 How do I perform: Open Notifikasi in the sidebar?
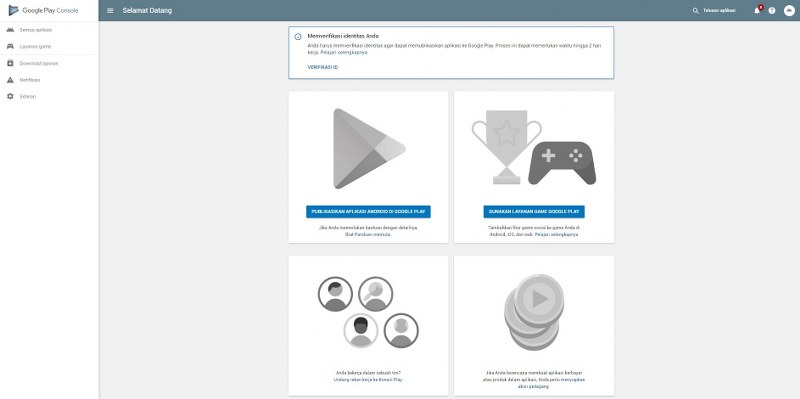coord(30,80)
